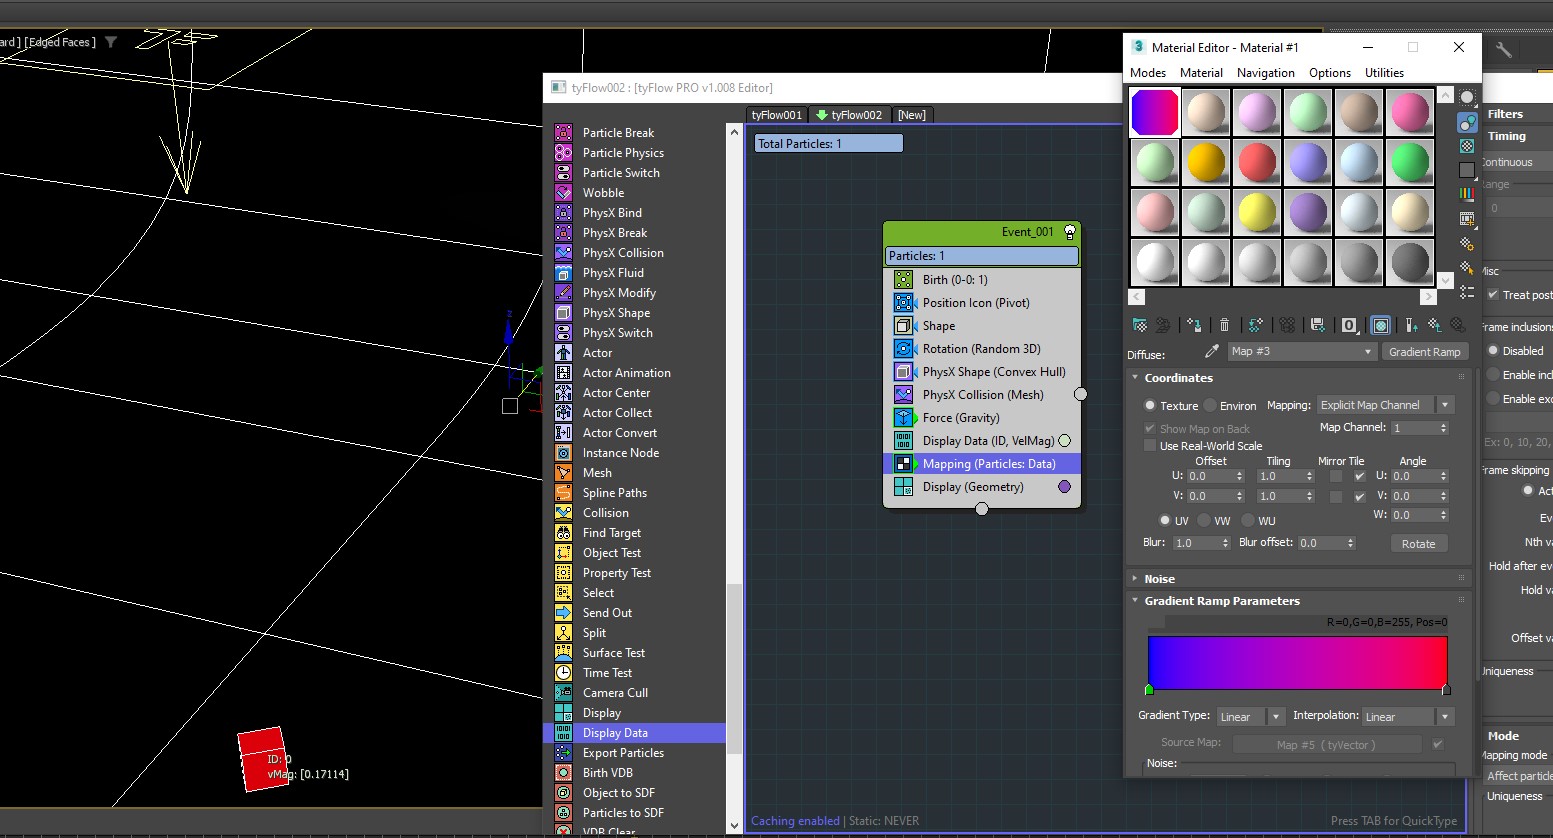Click the red right flag on gradient ramp
The height and width of the screenshot is (838, 1553).
[x=1446, y=689]
